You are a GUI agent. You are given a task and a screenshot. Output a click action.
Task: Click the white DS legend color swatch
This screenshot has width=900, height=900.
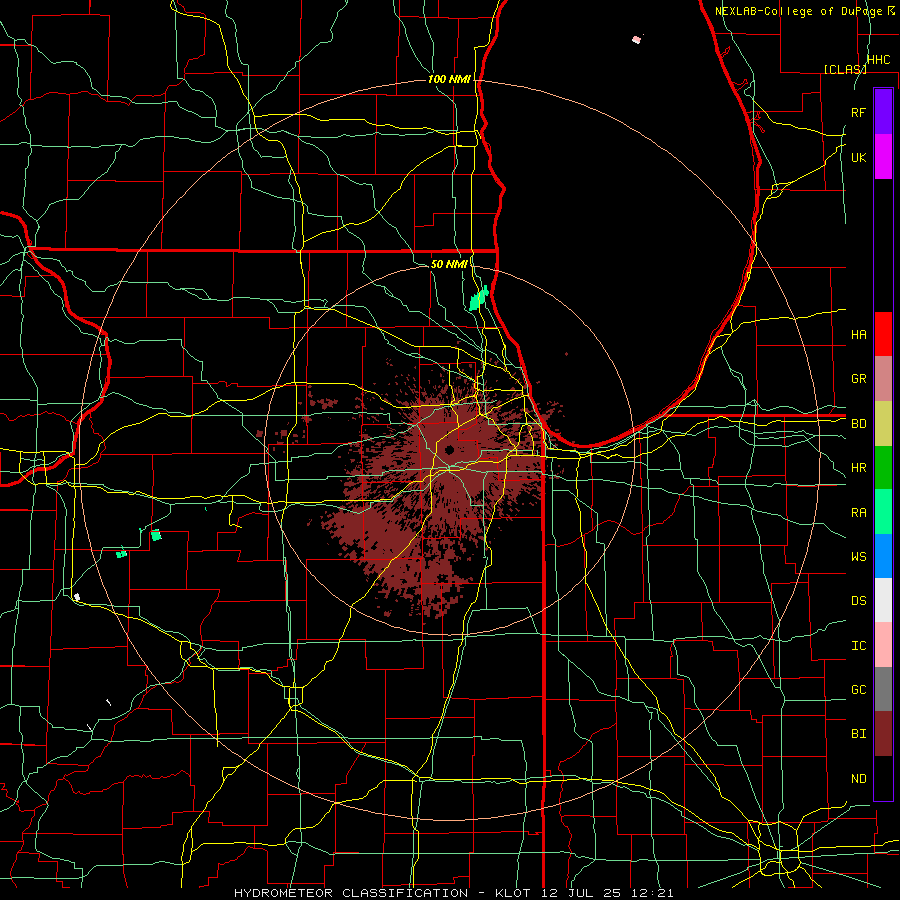click(x=883, y=600)
